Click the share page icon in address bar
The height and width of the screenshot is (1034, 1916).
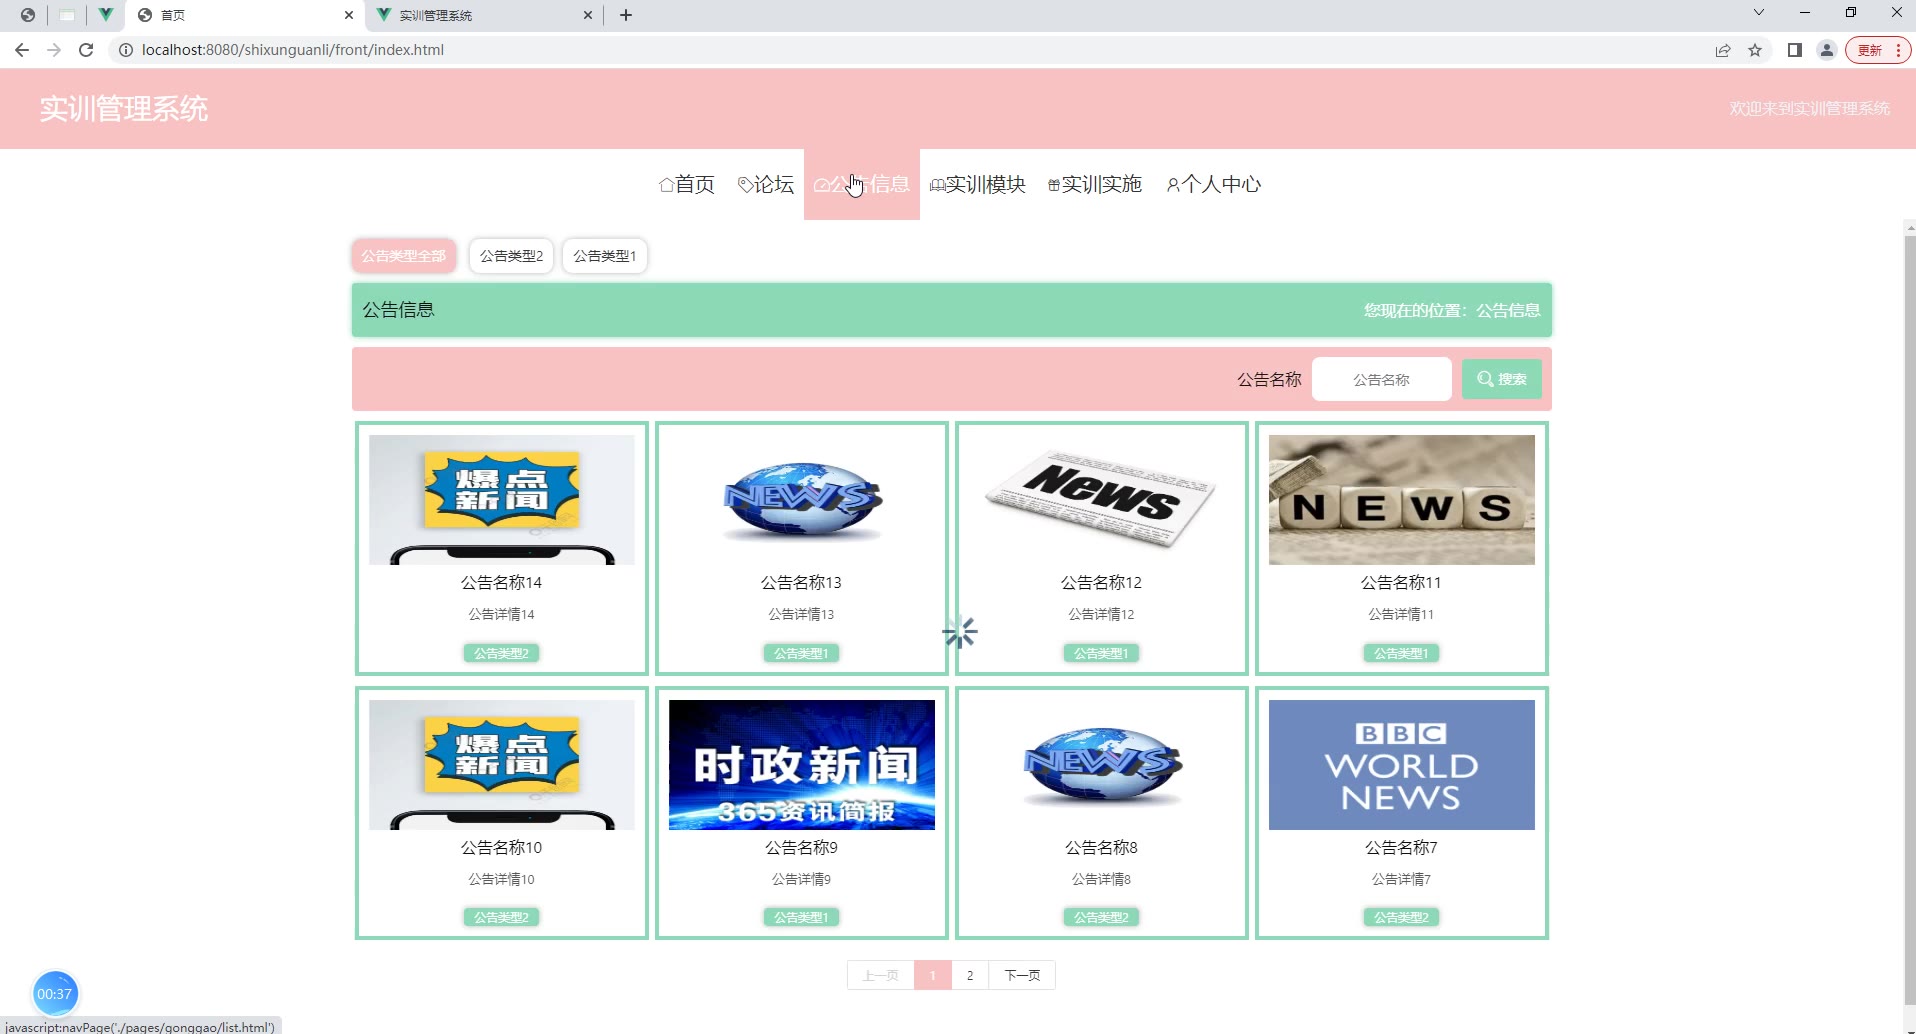[x=1723, y=50]
